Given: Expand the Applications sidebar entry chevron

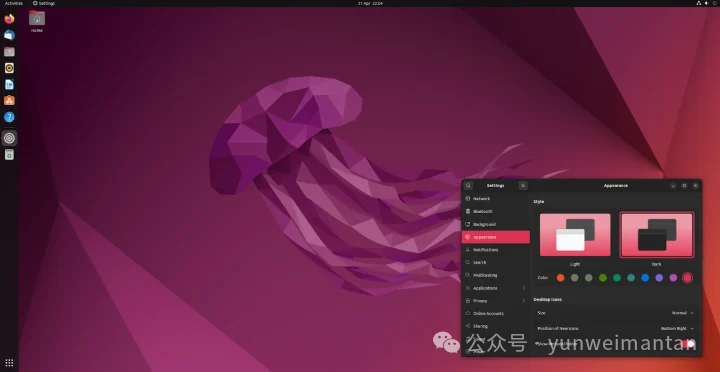Looking at the screenshot, I should click(524, 288).
